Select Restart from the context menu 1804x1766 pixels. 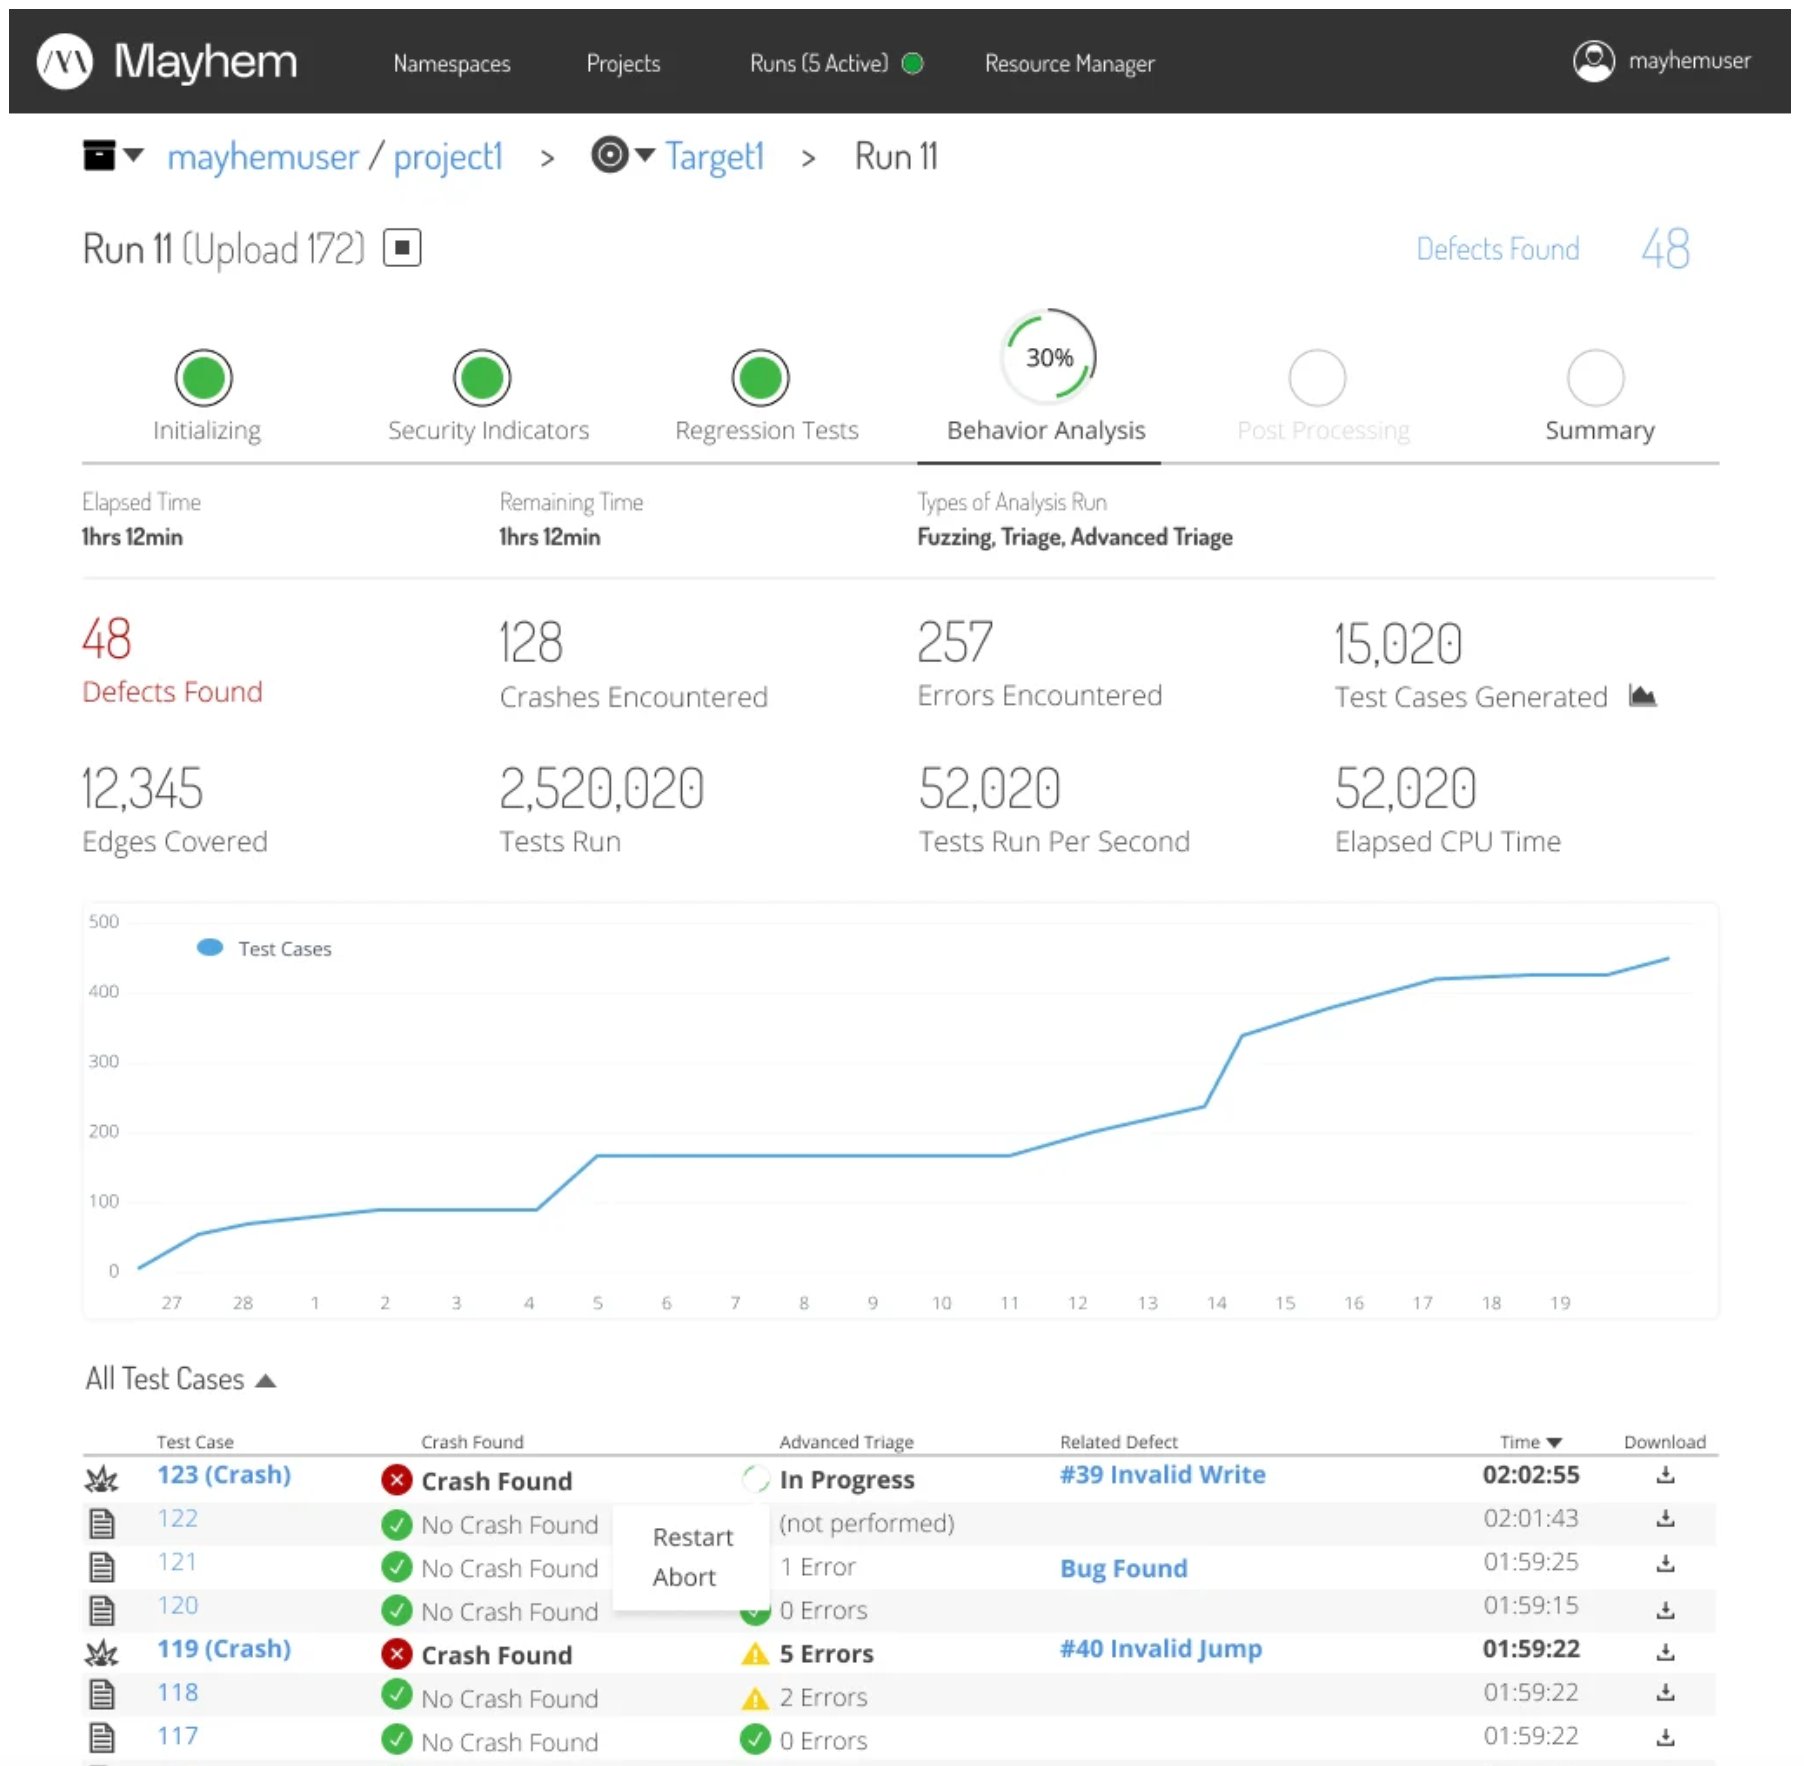692,1537
